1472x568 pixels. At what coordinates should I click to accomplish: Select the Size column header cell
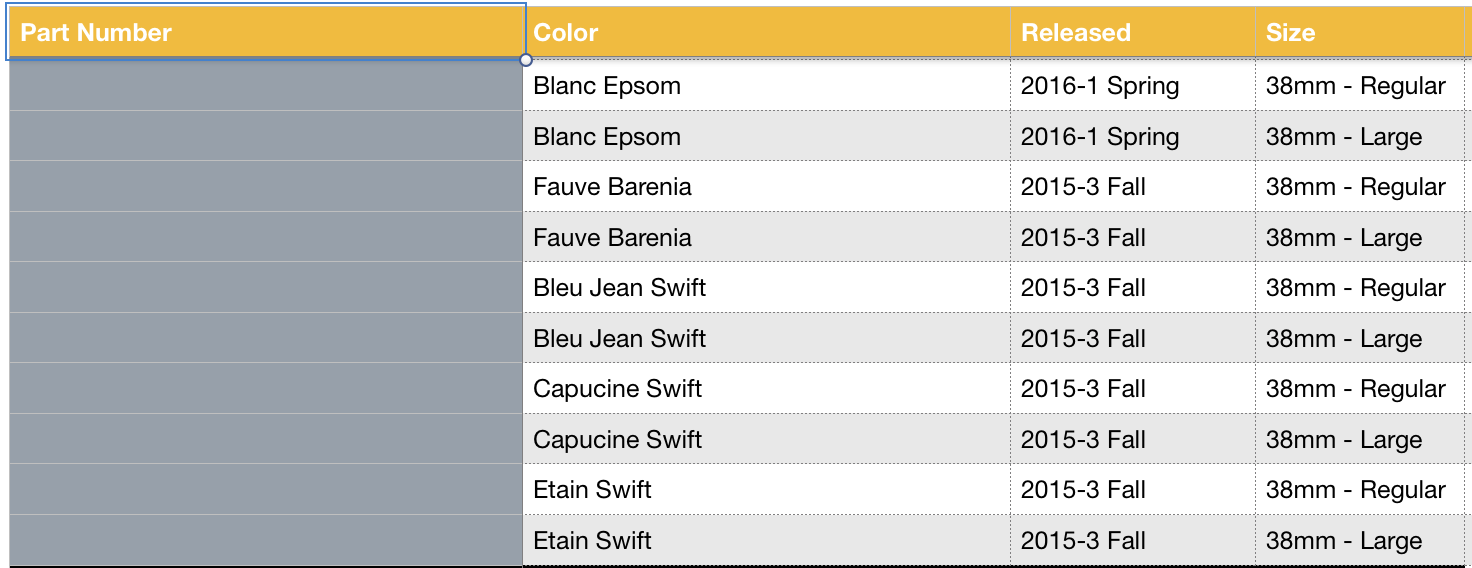[x=1360, y=32]
